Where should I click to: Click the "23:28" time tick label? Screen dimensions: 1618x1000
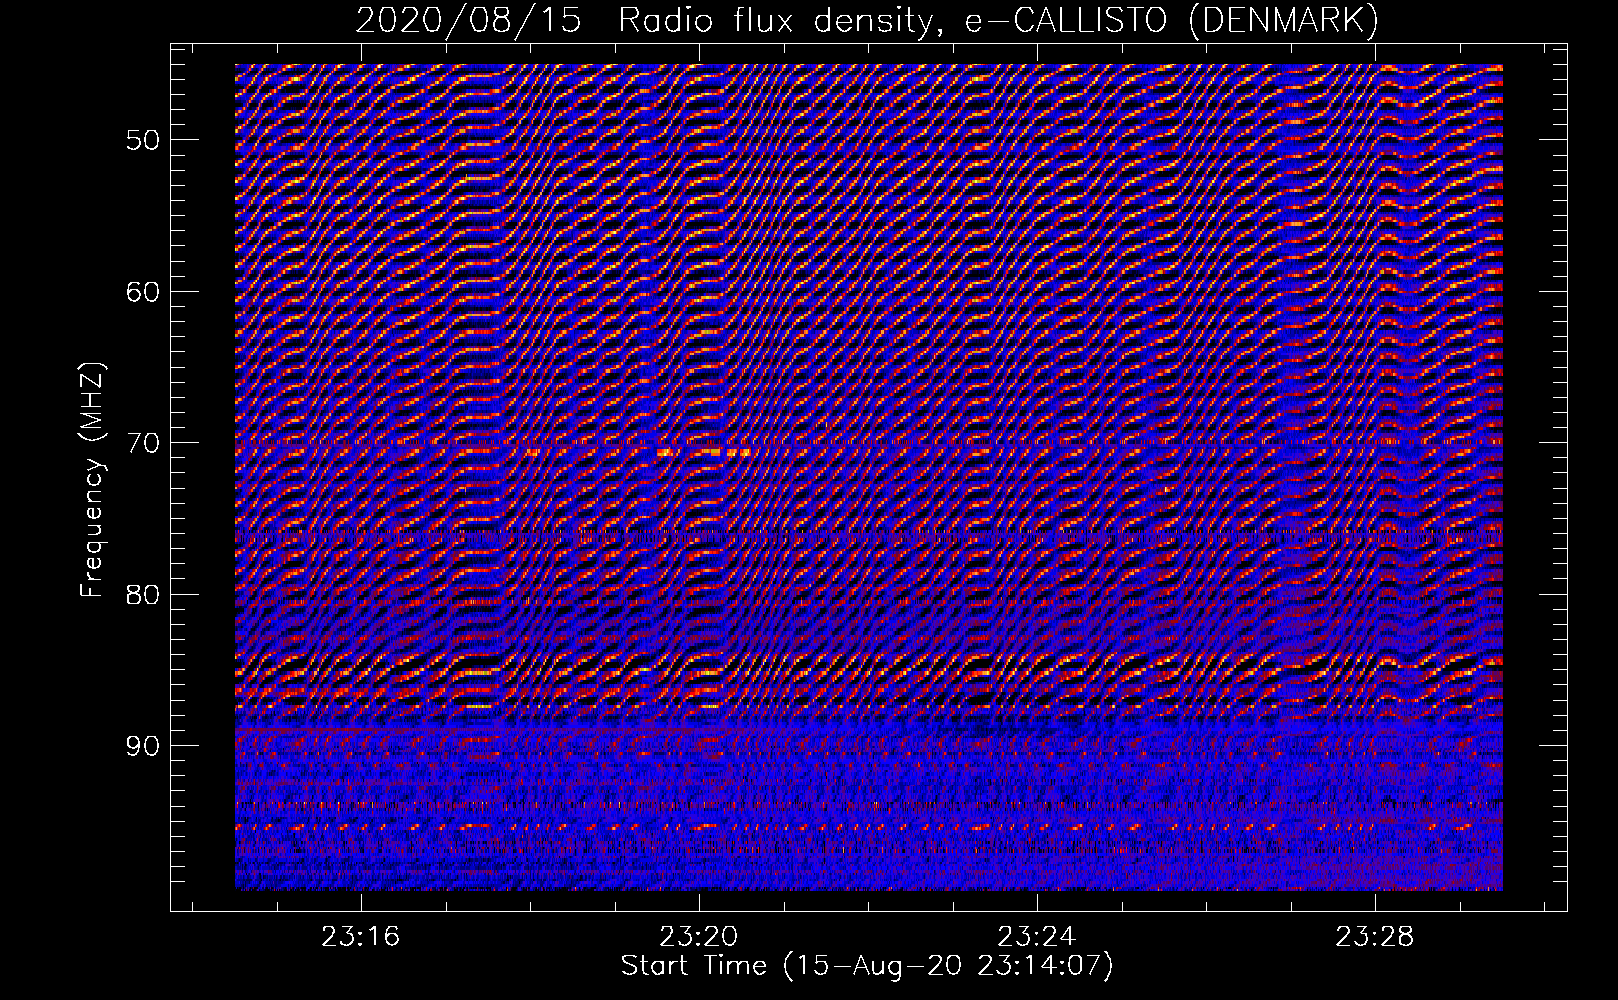point(1375,937)
